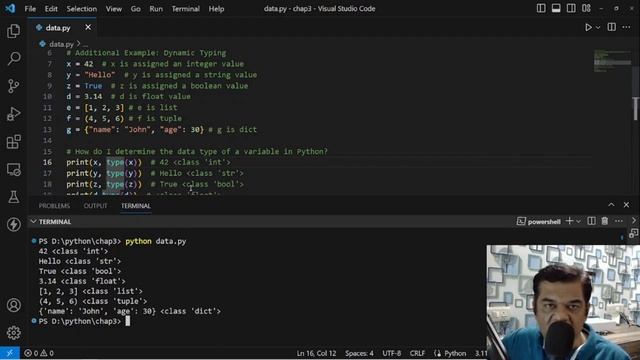640x360 pixels.
Task: Switch to the TERMINAL panel tab
Action: pyautogui.click(x=136, y=206)
